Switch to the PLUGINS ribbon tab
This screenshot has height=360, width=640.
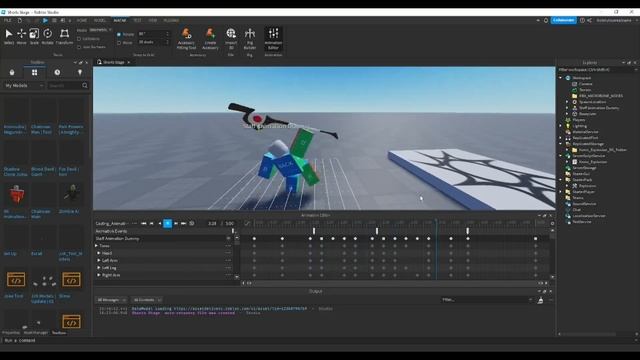(x=171, y=20)
